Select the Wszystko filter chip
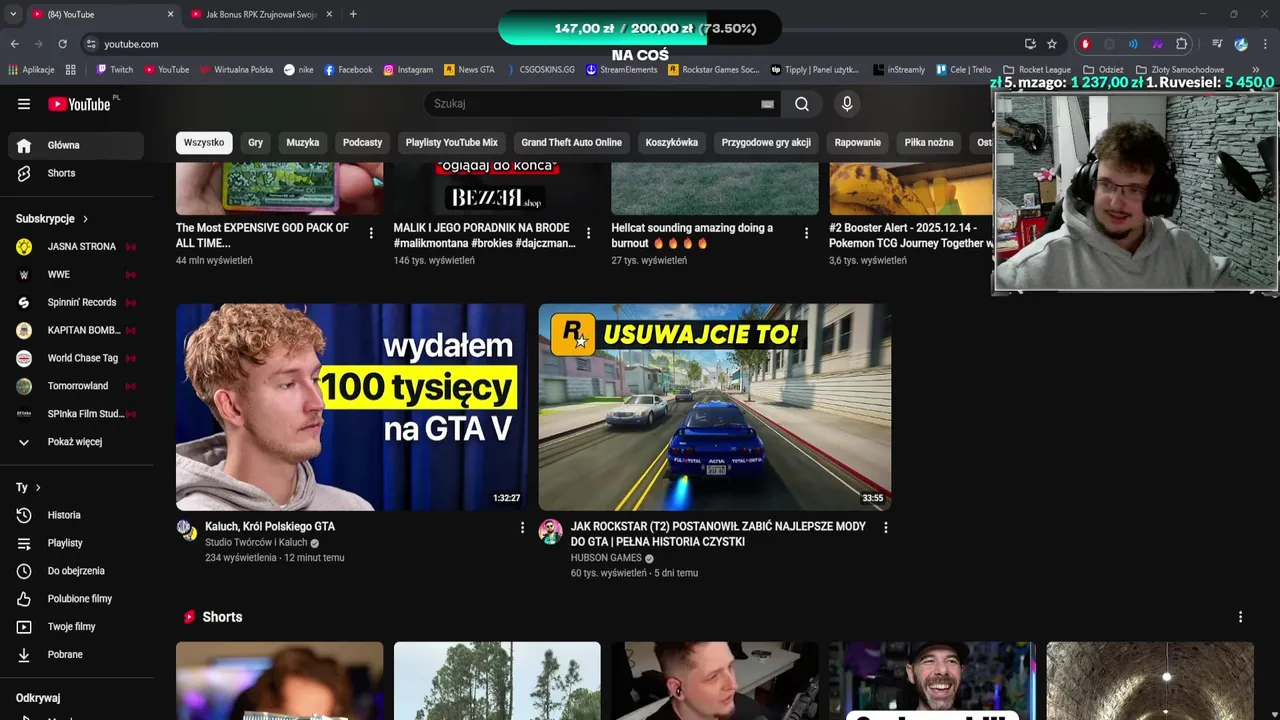The height and width of the screenshot is (720, 1280). coord(204,143)
